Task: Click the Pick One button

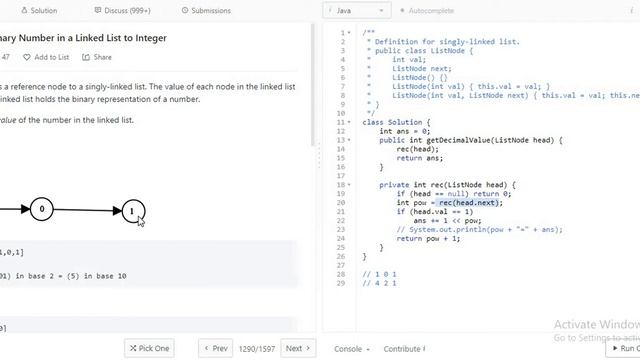Action: pos(149,348)
